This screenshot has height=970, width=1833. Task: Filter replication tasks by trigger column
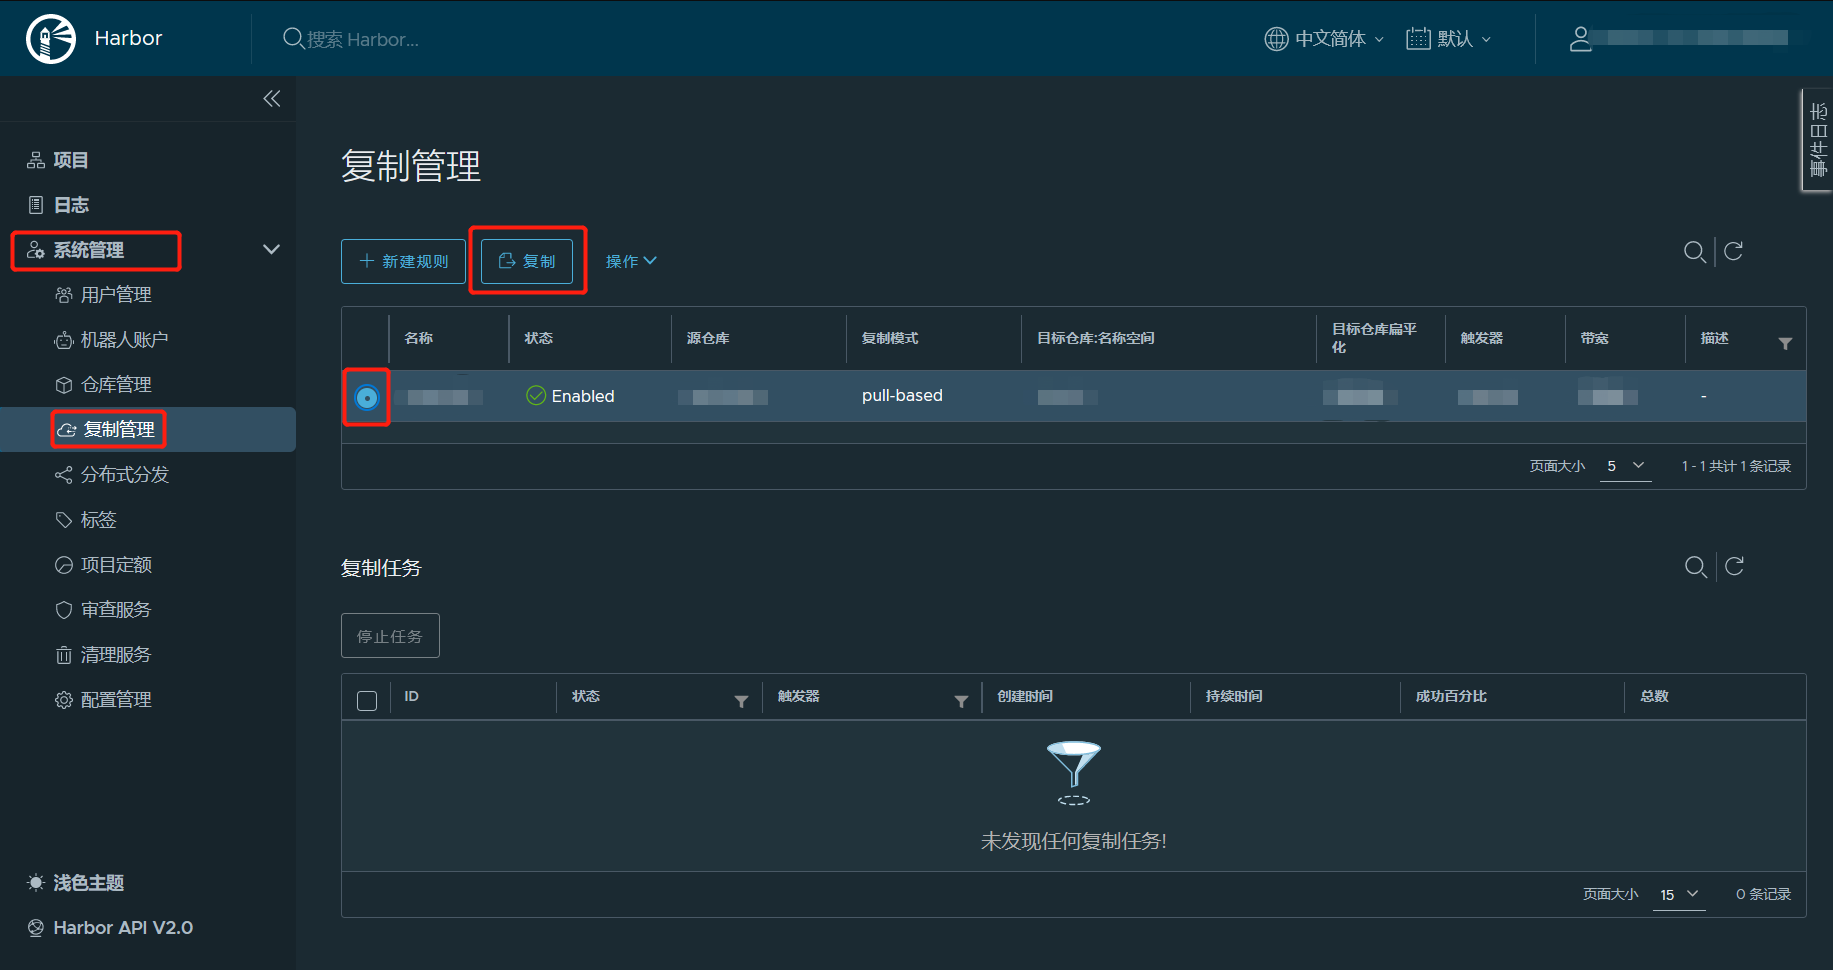pyautogui.click(x=961, y=701)
